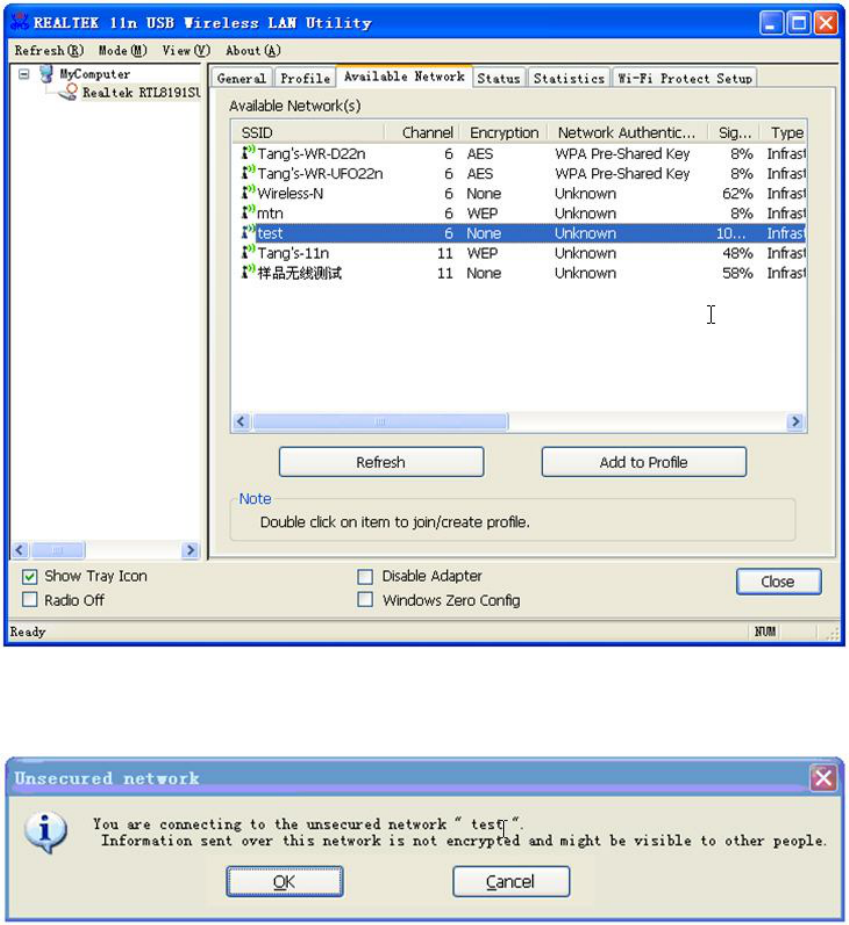Select the Tang's-WR-UFO22n network row
This screenshot has width=849, height=925.
(519, 173)
